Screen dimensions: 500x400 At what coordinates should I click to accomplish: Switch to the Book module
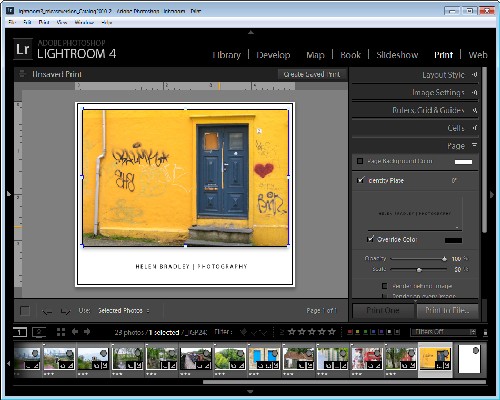pos(350,55)
